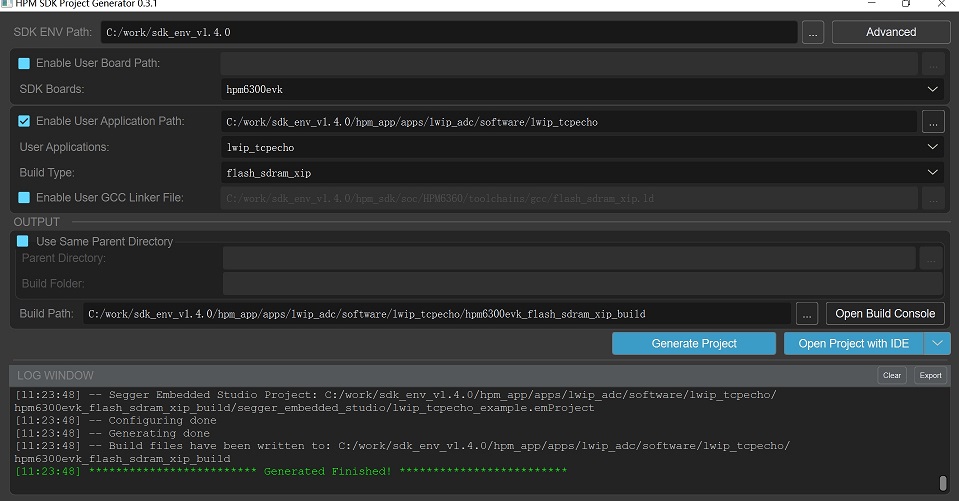The image size is (959, 501).
Task: Open Build Console
Action: pyautogui.click(x=885, y=314)
